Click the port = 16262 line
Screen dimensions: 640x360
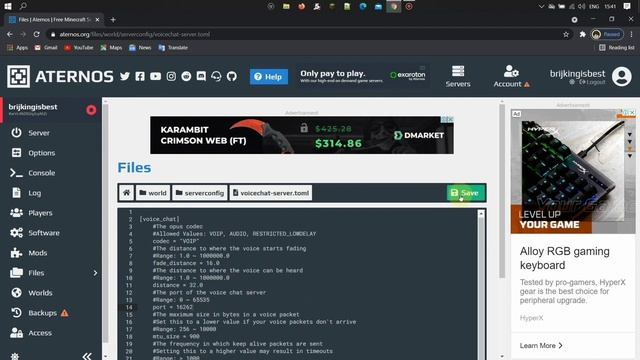[173, 307]
